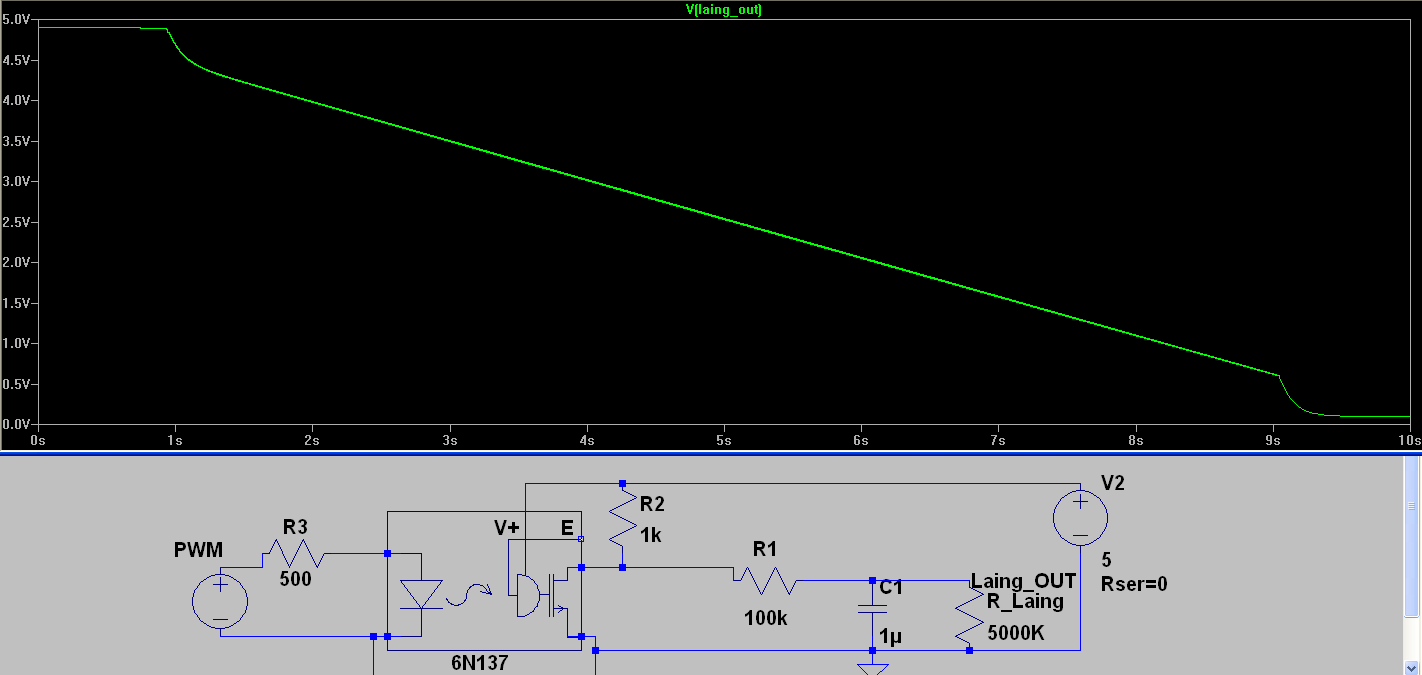Image resolution: width=1422 pixels, height=675 pixels.
Task: Click the 5.0V vertical axis label
Action: point(15,19)
